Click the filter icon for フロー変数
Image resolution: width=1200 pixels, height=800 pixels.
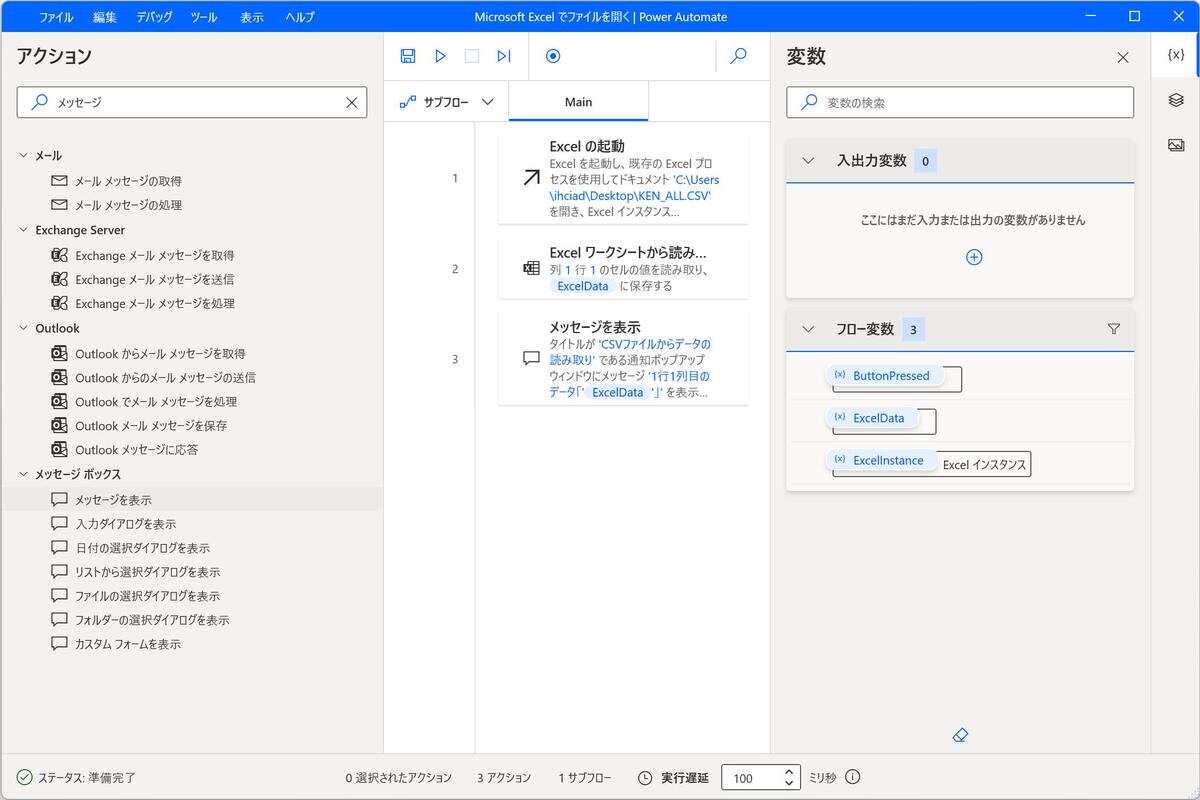tap(1114, 329)
